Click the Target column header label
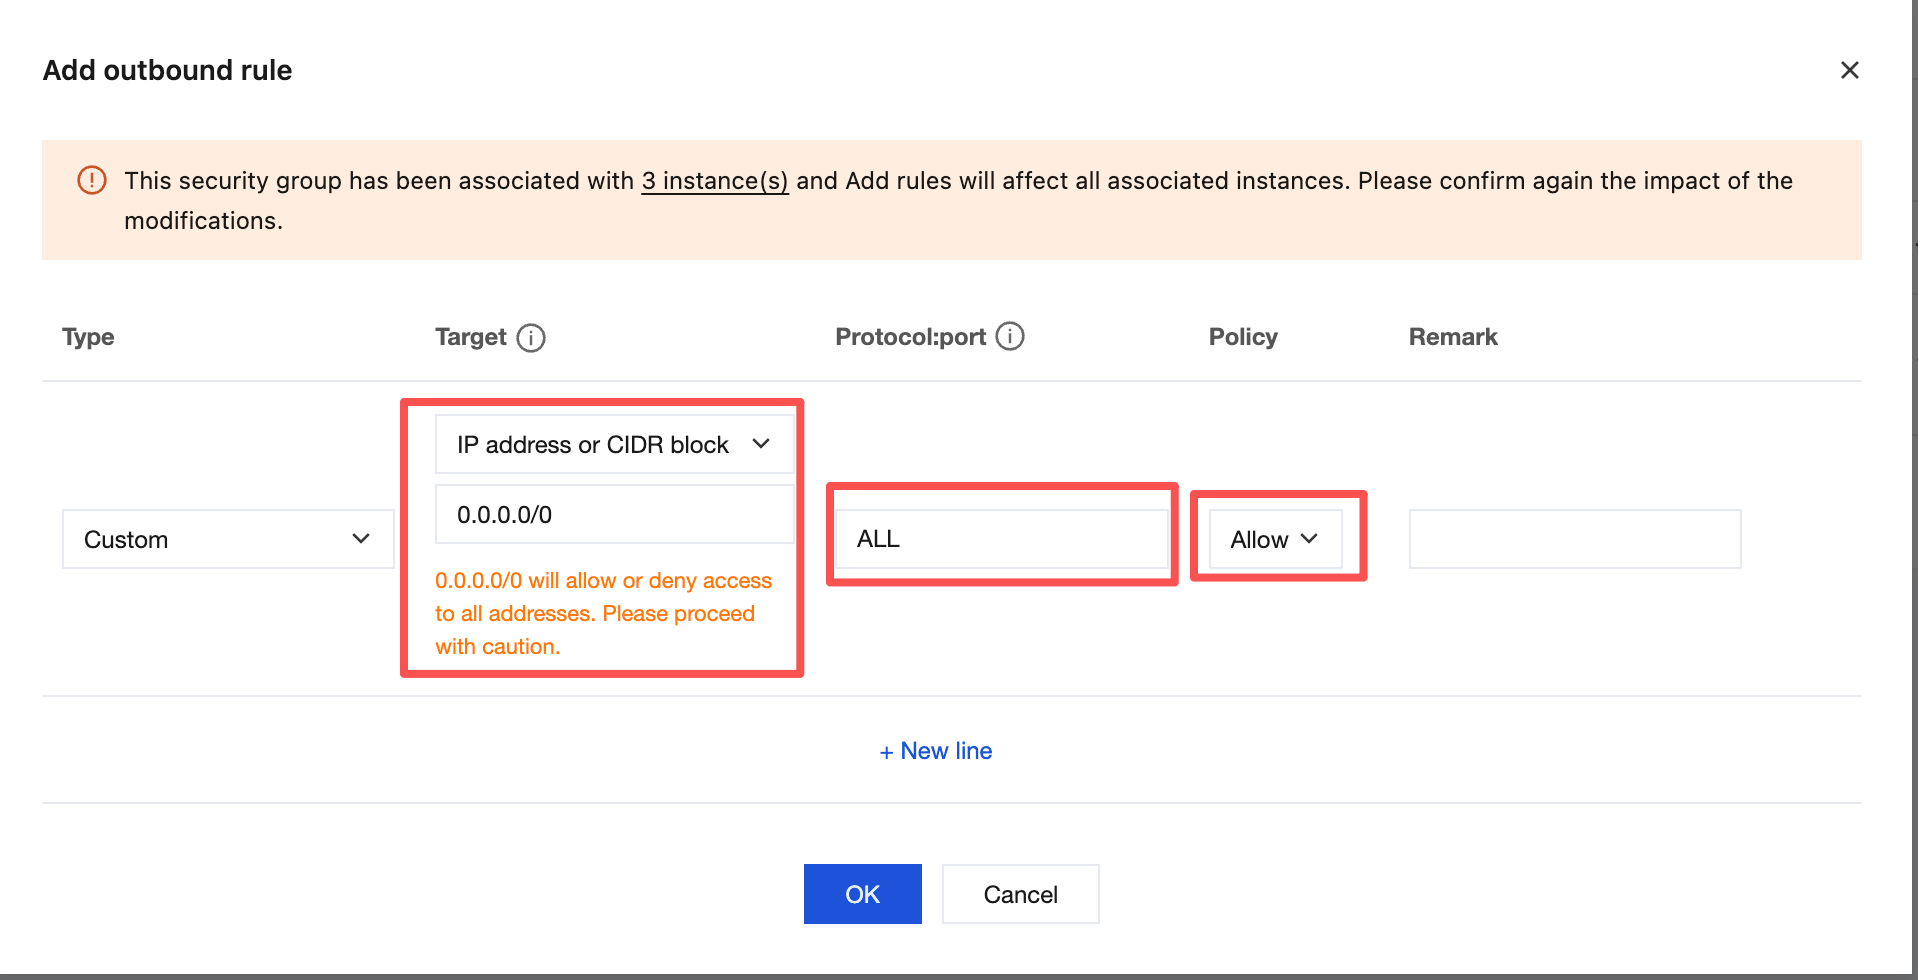1918x980 pixels. (x=470, y=337)
